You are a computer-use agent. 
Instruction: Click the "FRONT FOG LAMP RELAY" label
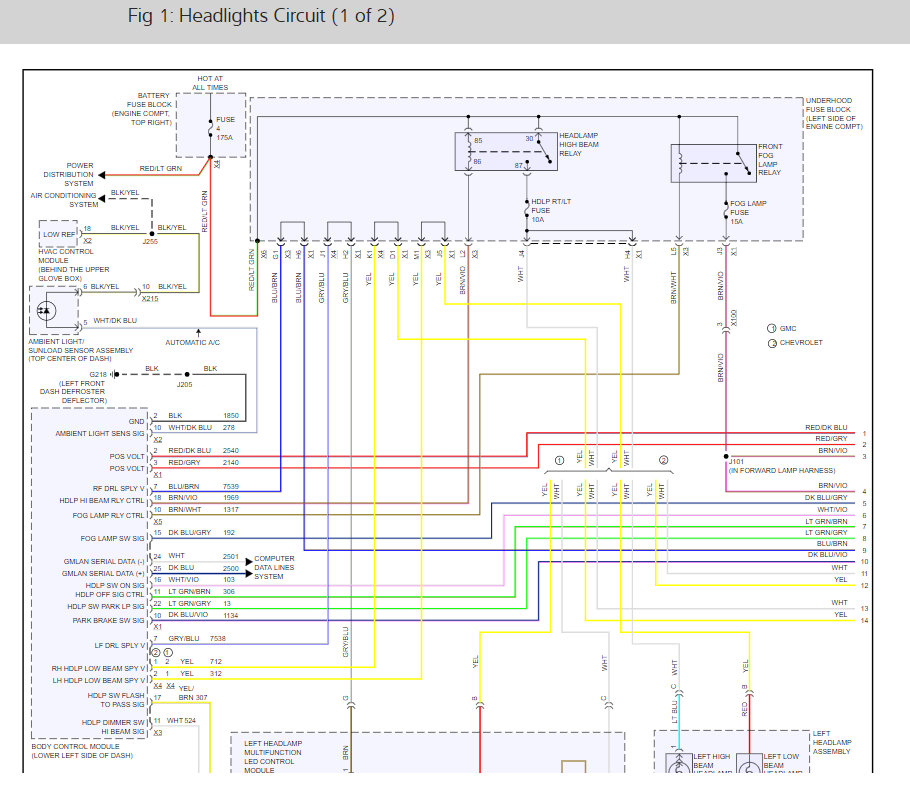[770, 160]
